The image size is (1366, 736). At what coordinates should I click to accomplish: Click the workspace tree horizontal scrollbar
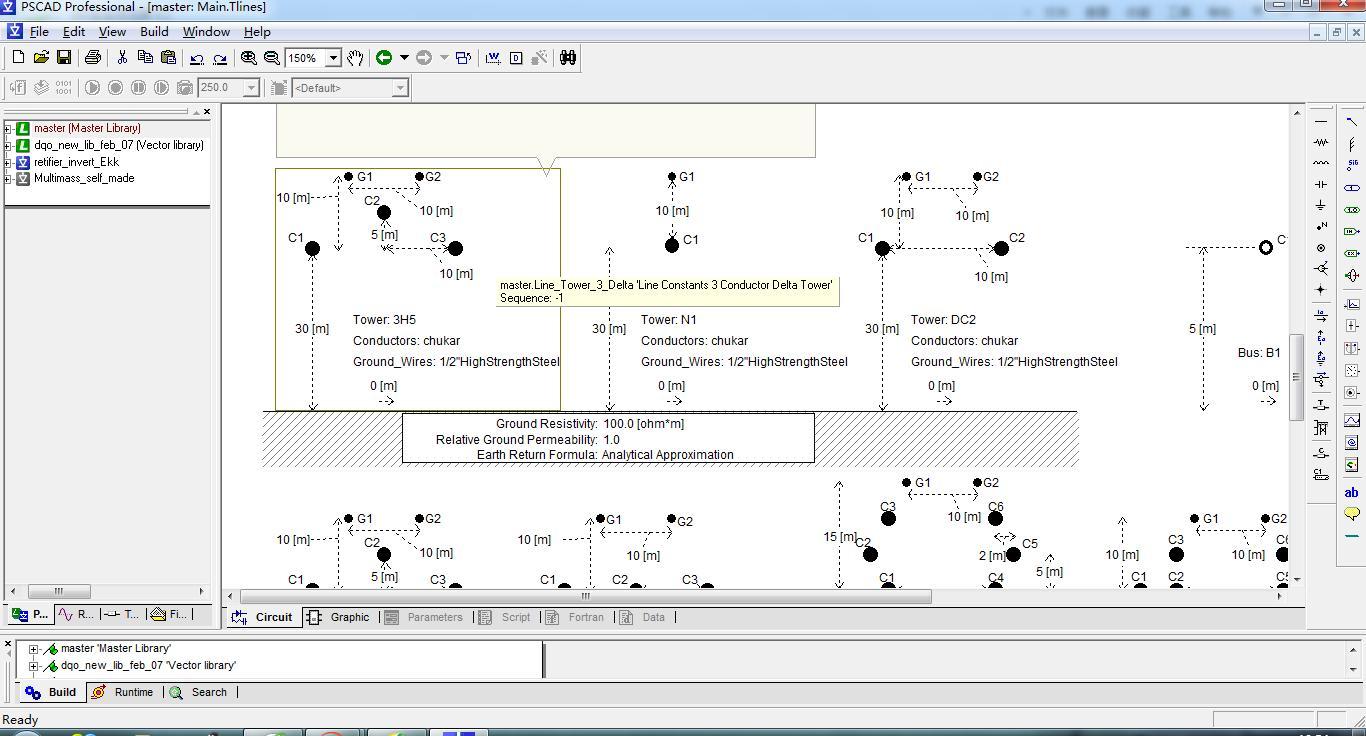pos(59,591)
